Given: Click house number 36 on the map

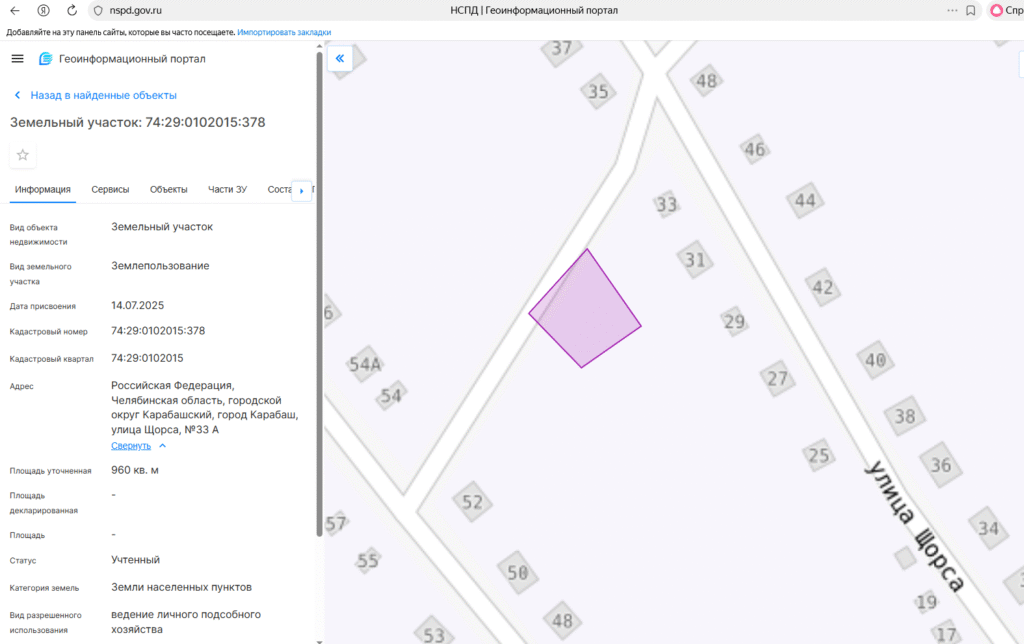Looking at the screenshot, I should (x=940, y=465).
